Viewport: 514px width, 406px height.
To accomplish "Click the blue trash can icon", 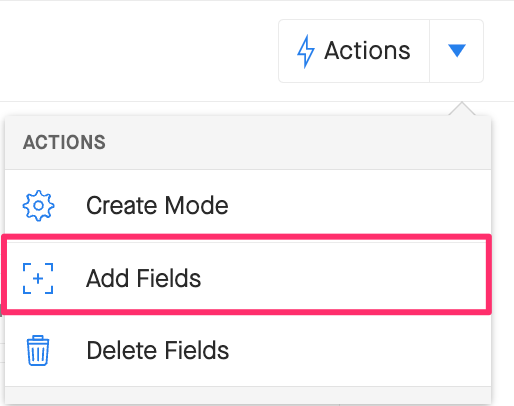I will tap(38, 350).
